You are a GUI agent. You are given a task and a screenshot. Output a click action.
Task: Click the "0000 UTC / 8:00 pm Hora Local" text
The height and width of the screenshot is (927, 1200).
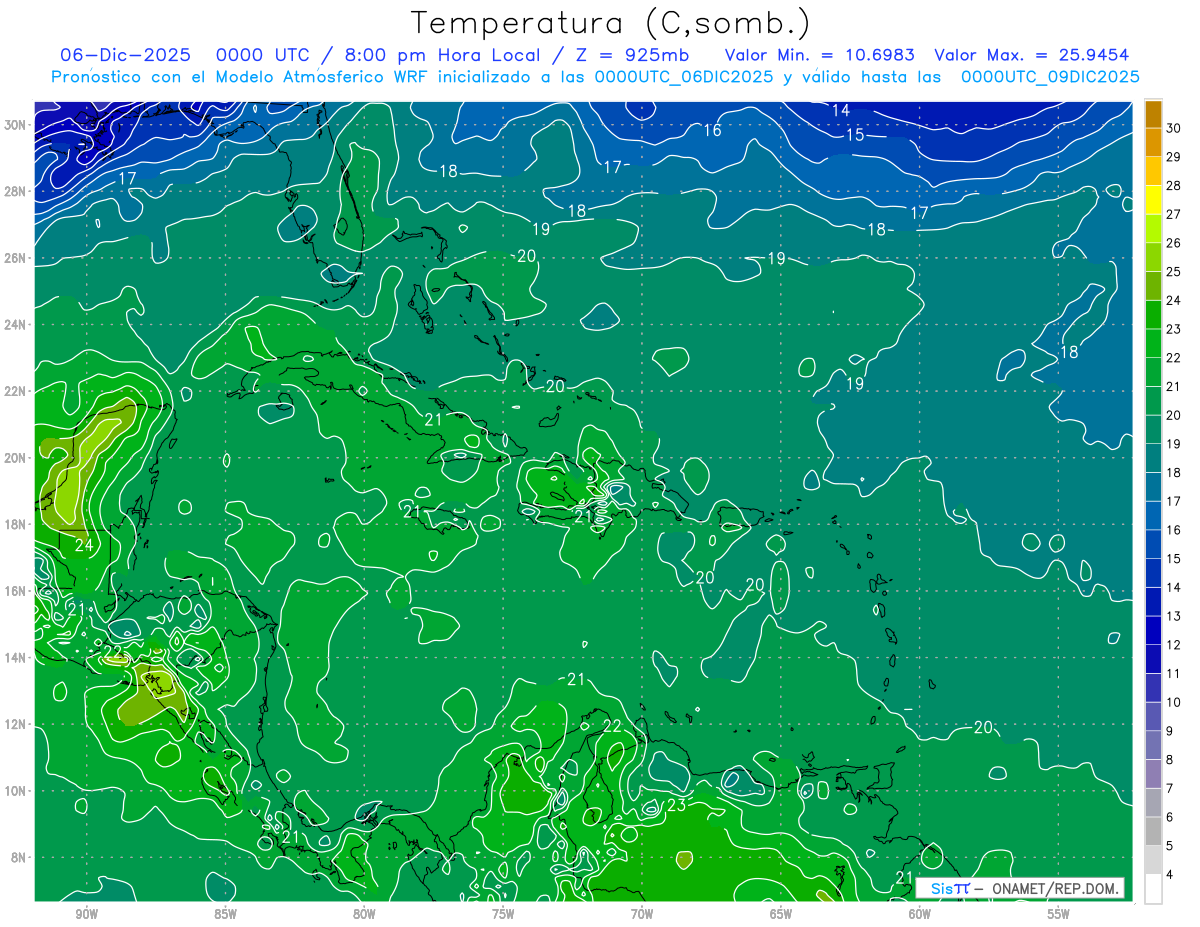pos(378,55)
